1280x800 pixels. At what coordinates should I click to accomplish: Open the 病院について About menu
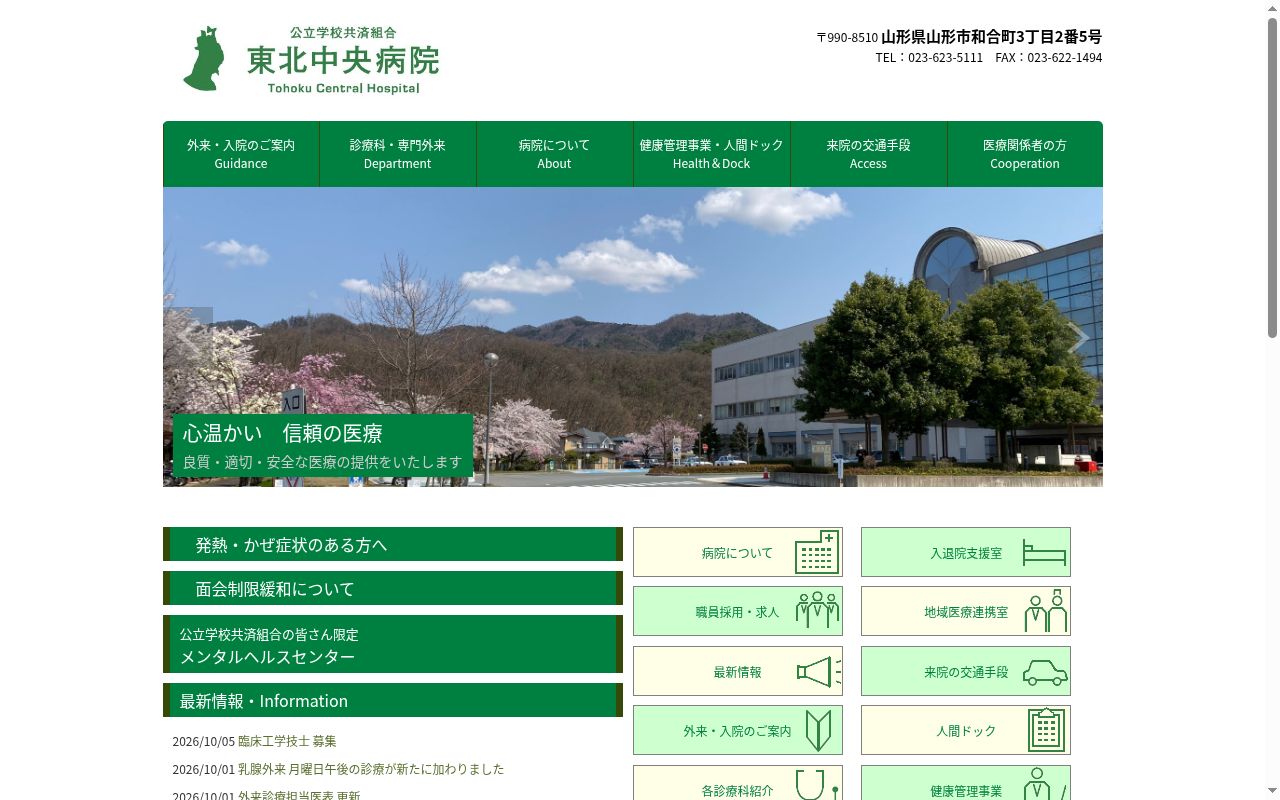coord(555,154)
